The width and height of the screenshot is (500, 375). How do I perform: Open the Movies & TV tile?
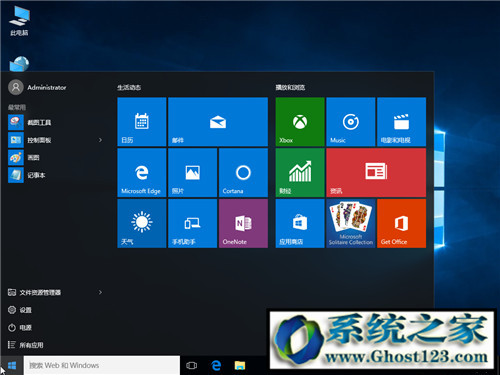tap(401, 122)
